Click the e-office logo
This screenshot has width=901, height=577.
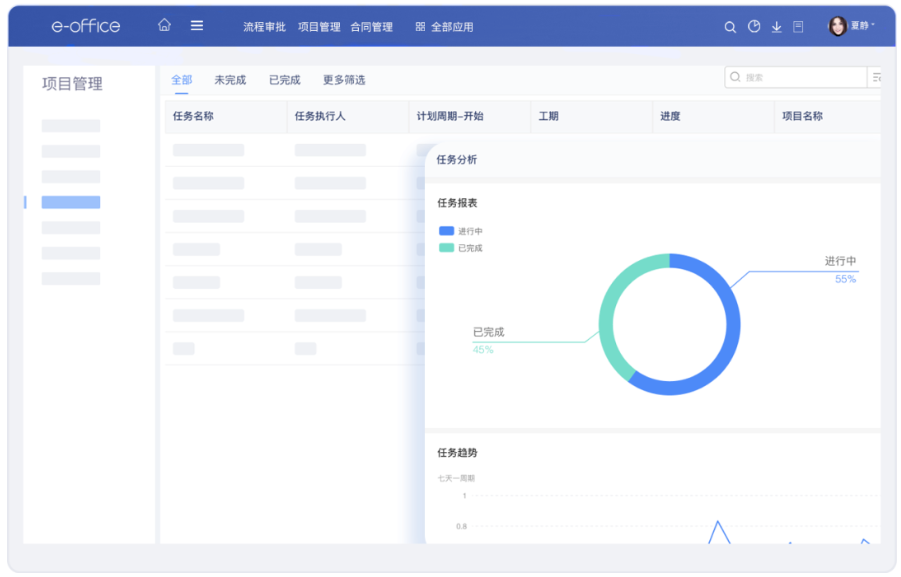pos(86,26)
